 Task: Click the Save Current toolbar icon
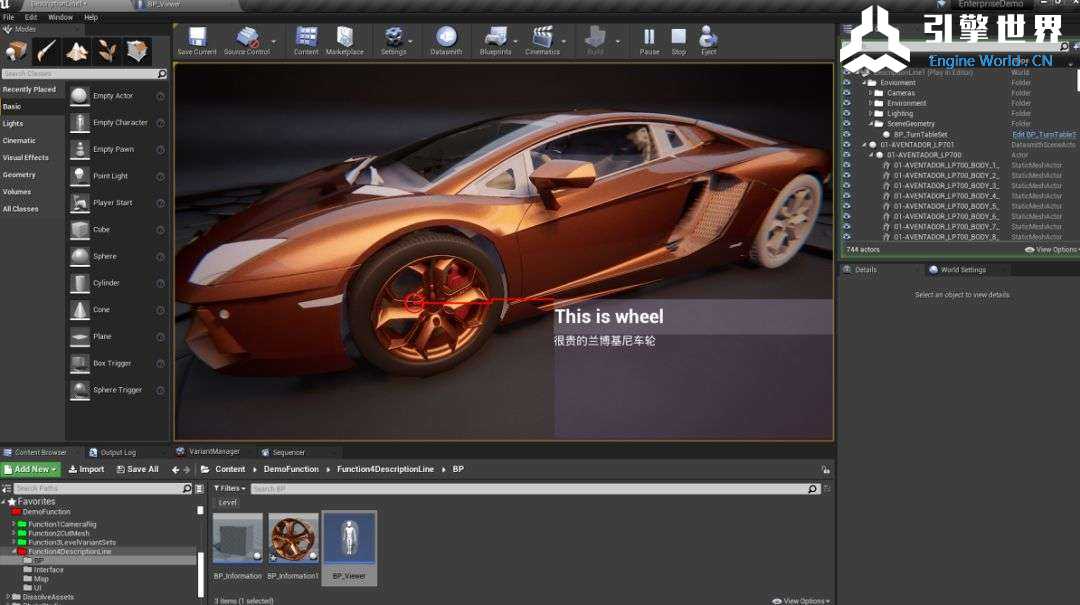click(x=197, y=37)
